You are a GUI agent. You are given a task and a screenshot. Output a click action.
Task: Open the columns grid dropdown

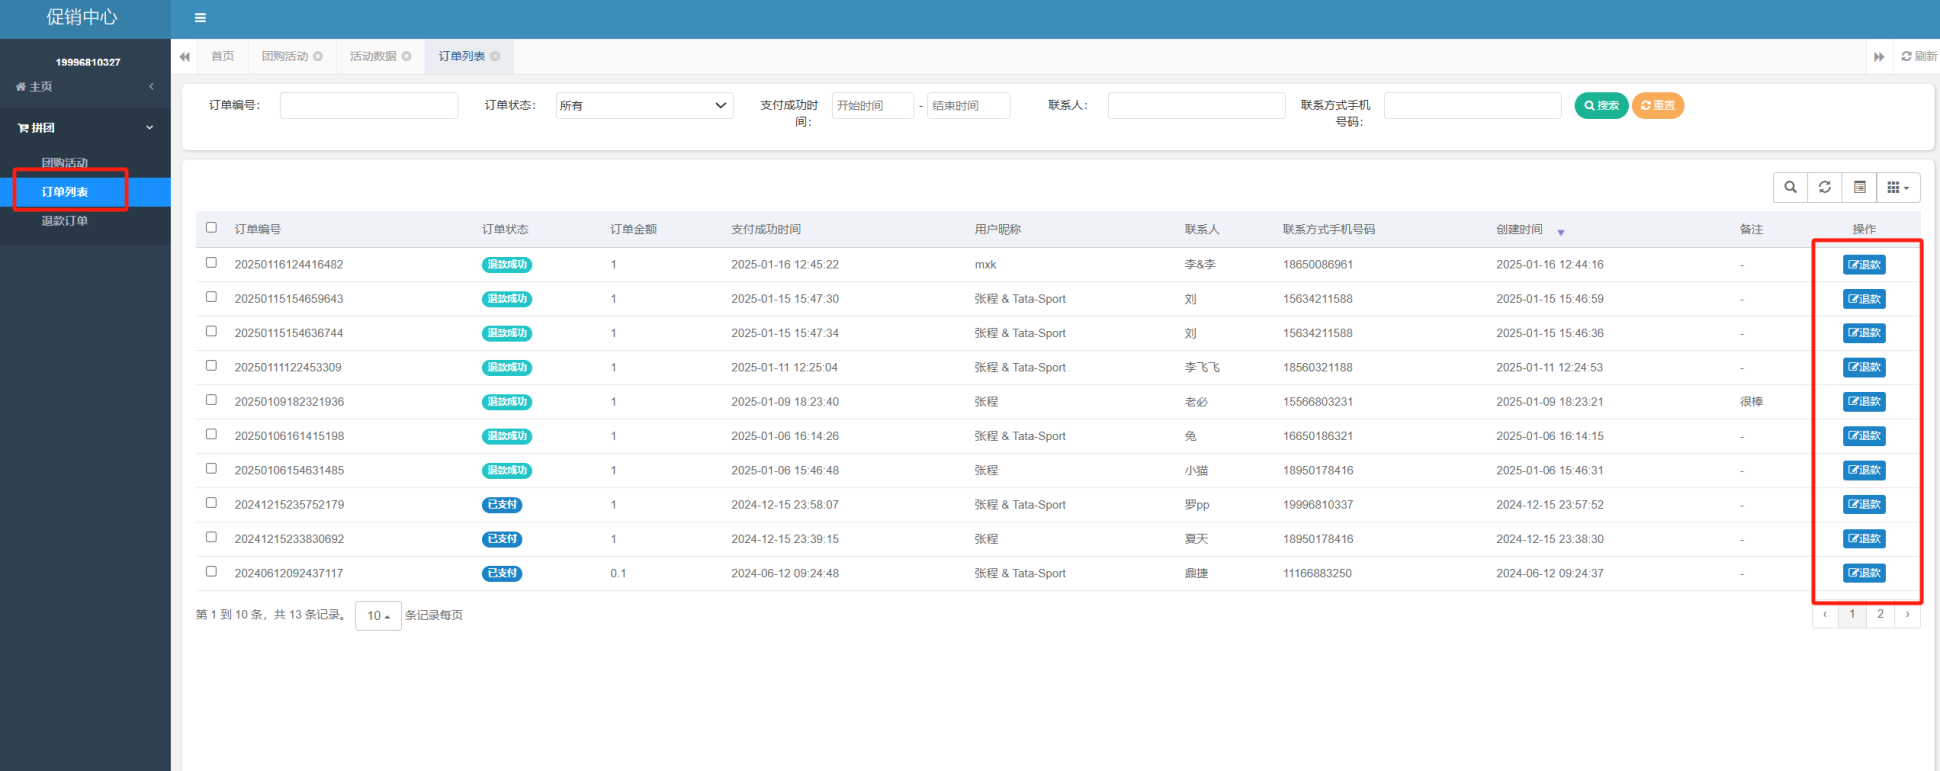1897,187
